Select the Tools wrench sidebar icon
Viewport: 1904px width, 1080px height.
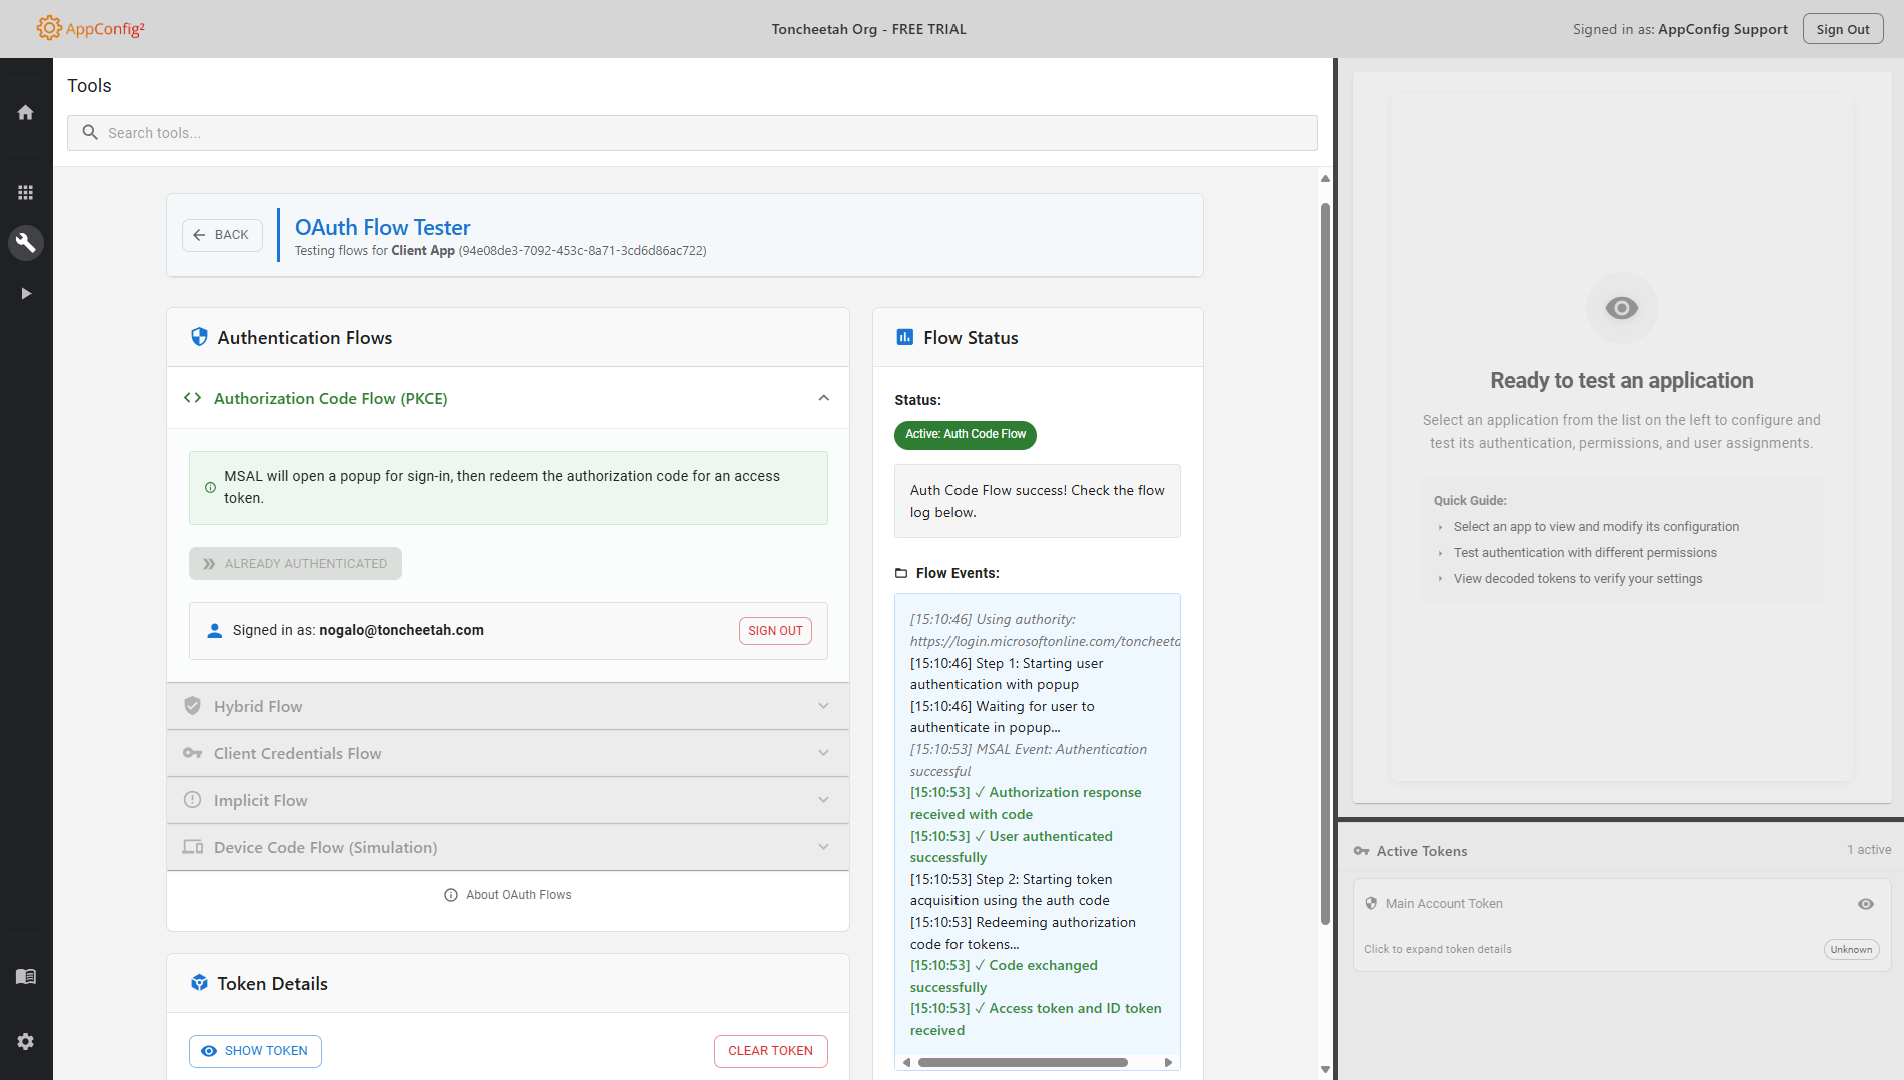point(26,242)
